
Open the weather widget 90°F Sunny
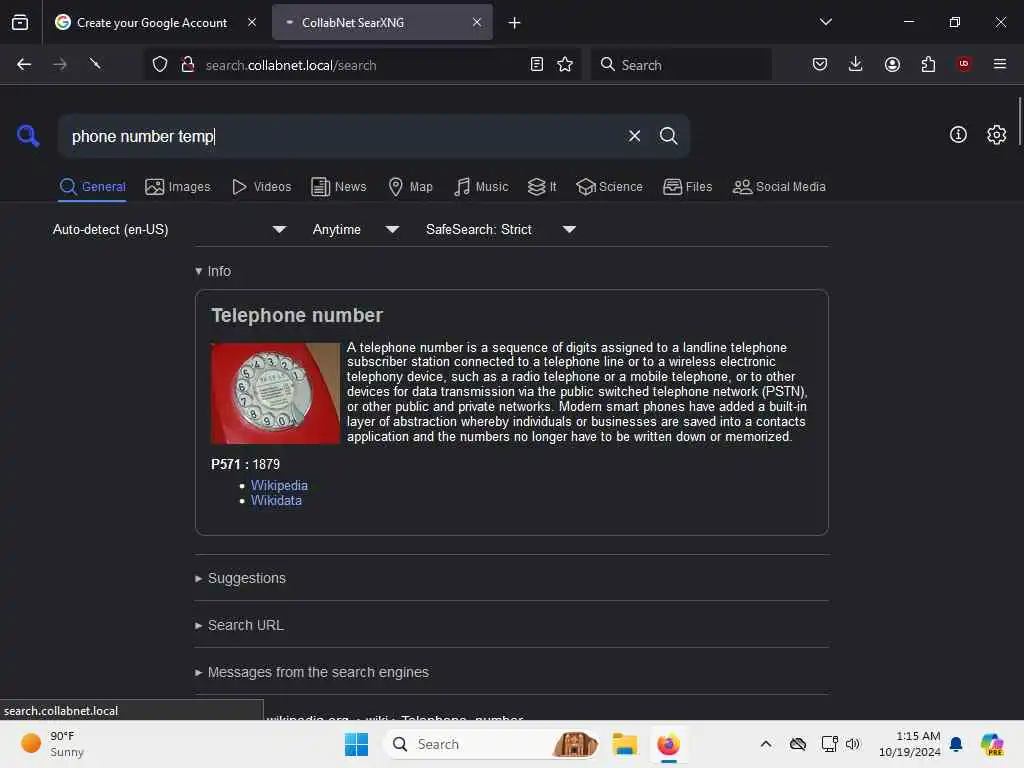coord(52,744)
